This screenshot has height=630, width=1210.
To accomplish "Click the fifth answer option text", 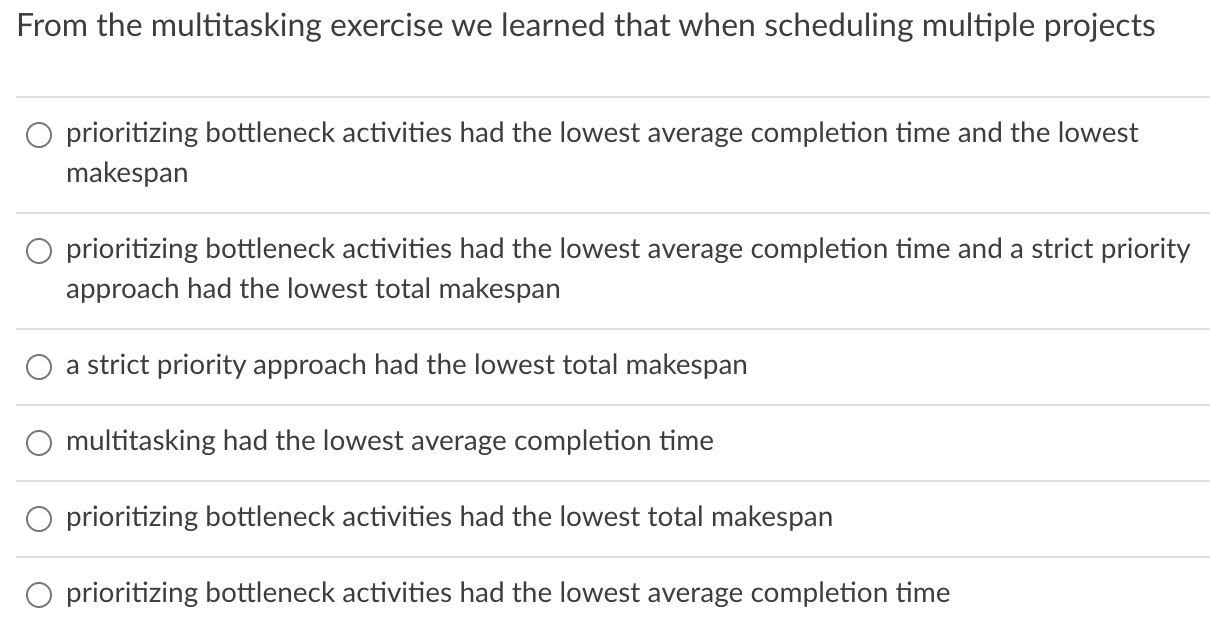I will pos(449,518).
